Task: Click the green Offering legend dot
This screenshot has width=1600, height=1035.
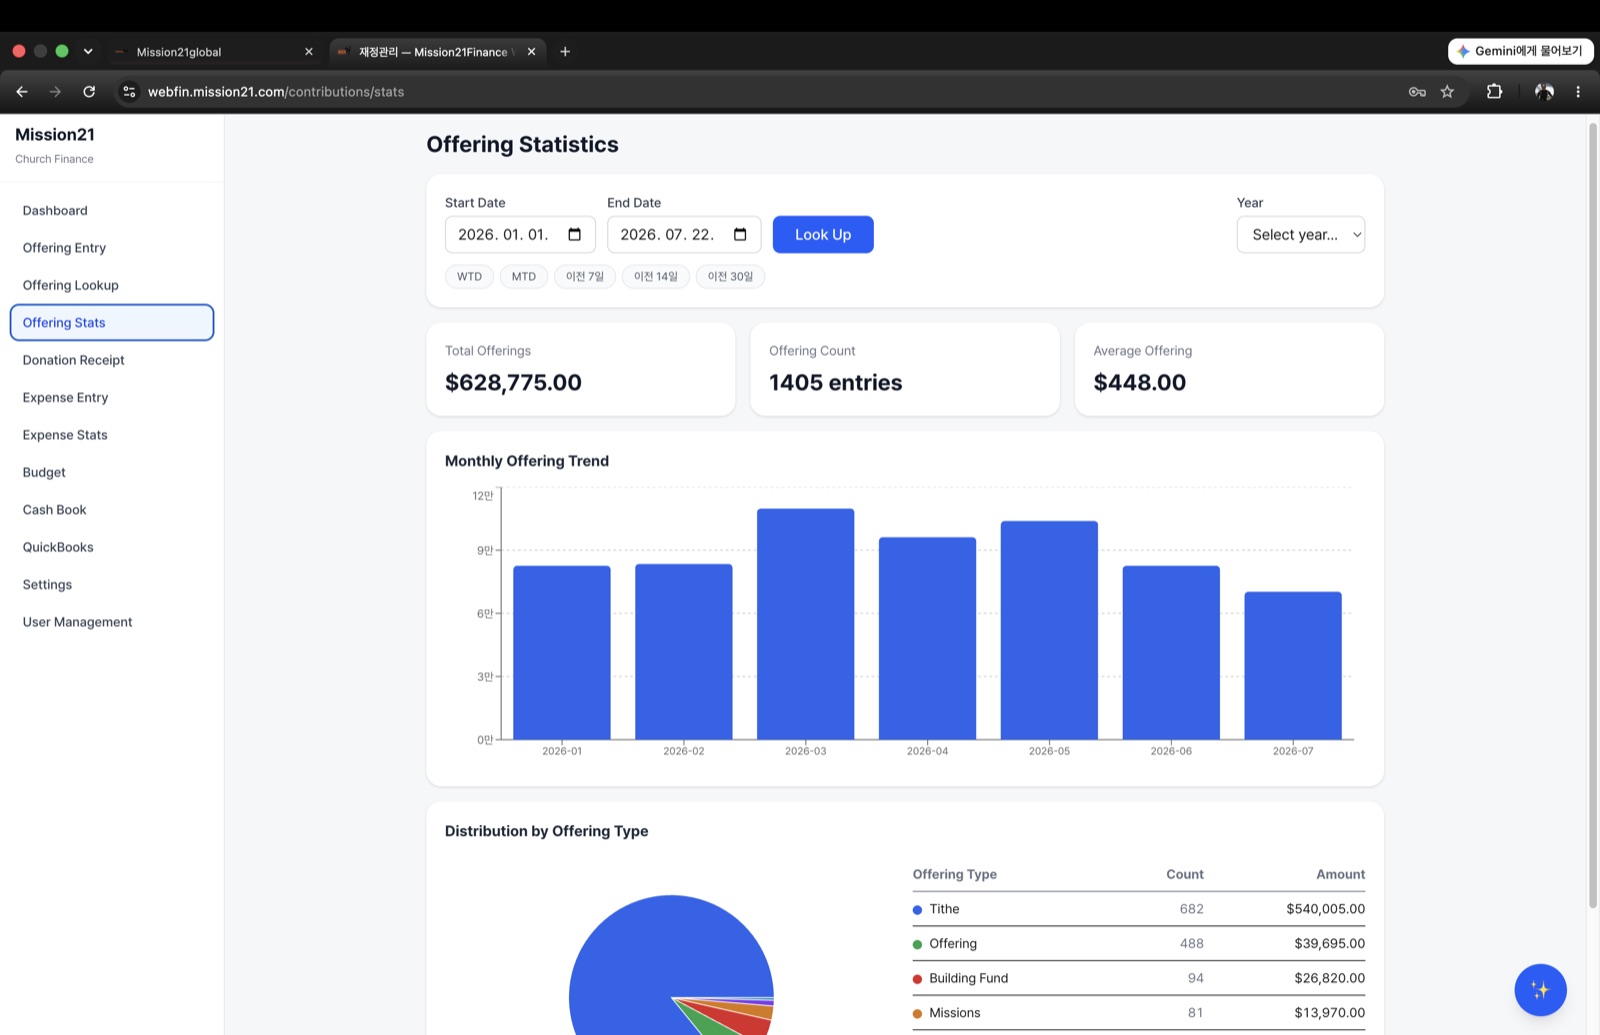Action: [917, 944]
